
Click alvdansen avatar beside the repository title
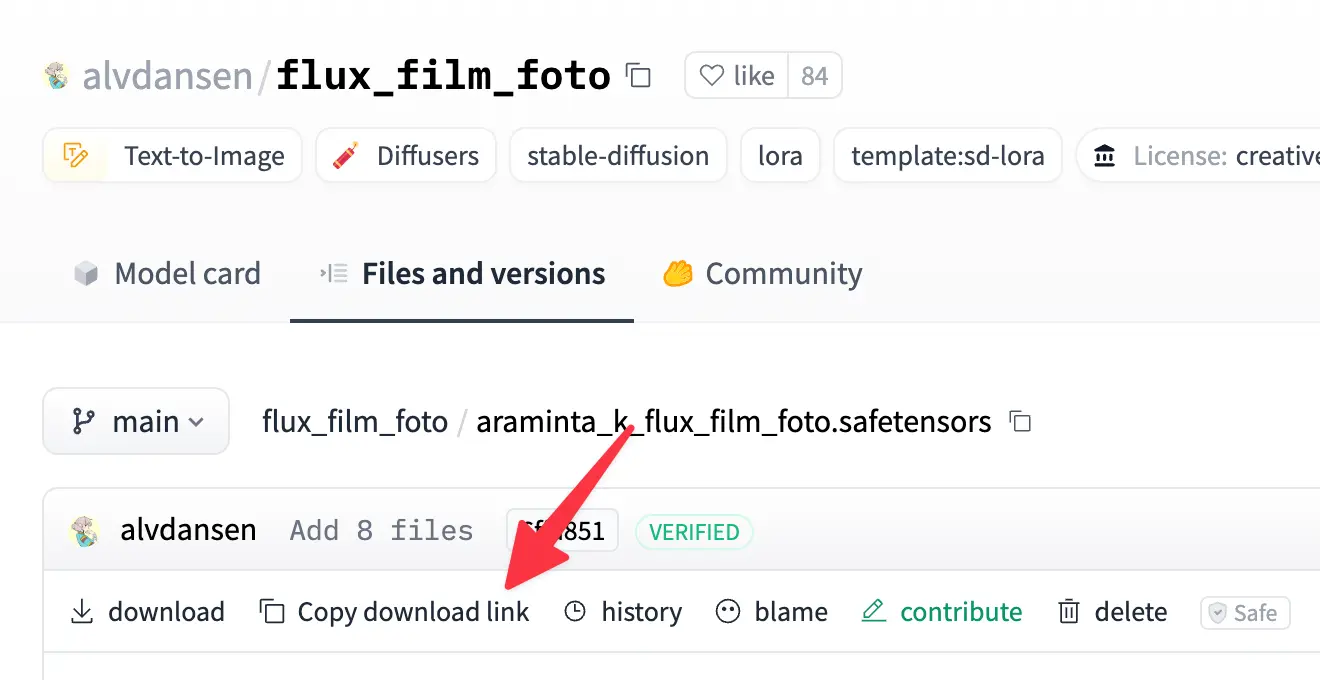tap(58, 76)
